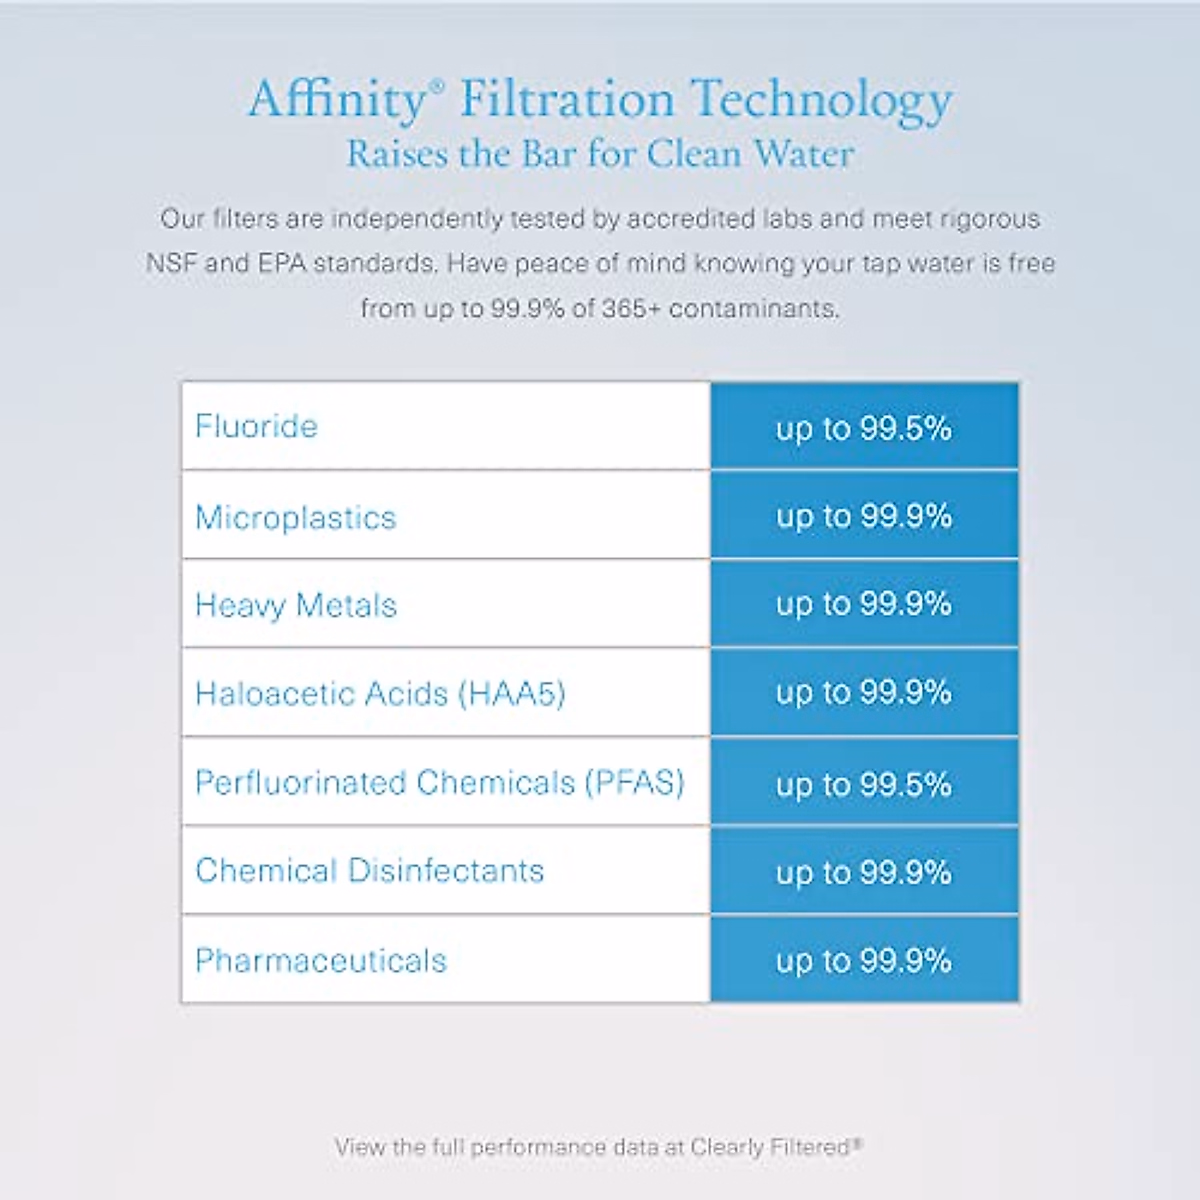The width and height of the screenshot is (1200, 1200).
Task: Click Heavy Metals' up to 99.9% cell
Action: pyautogui.click(x=864, y=604)
